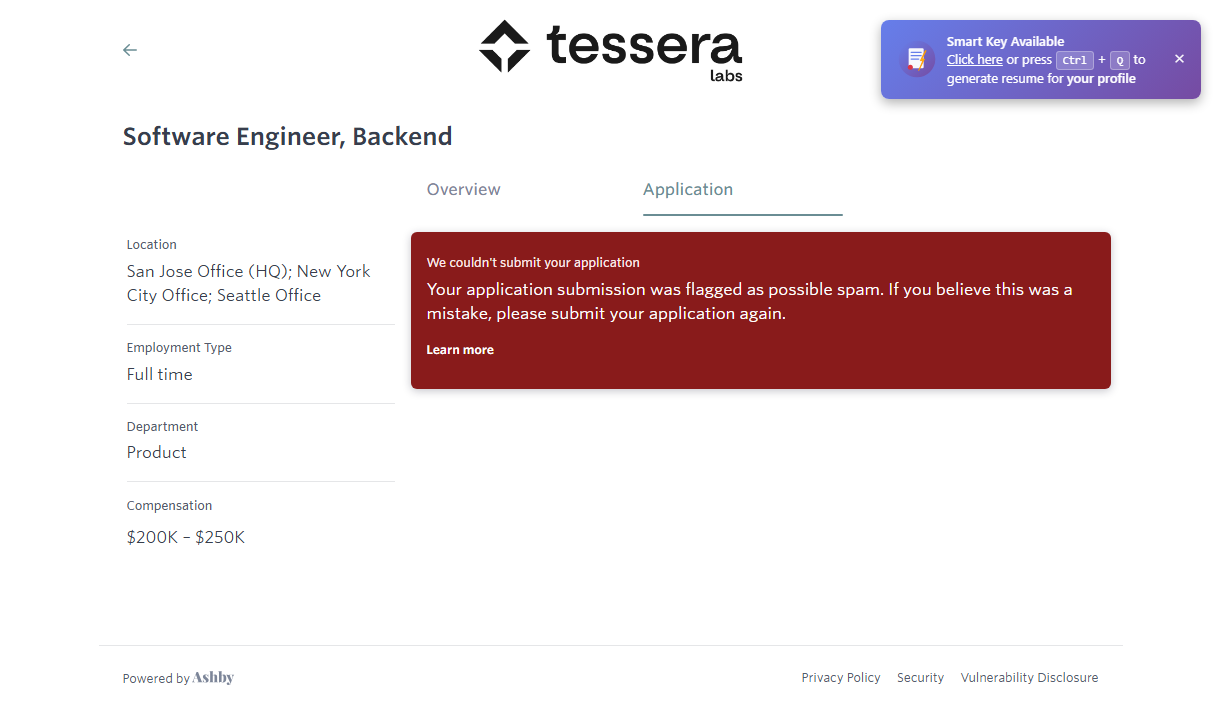Open 'Learn more' in the error banner

pos(460,350)
